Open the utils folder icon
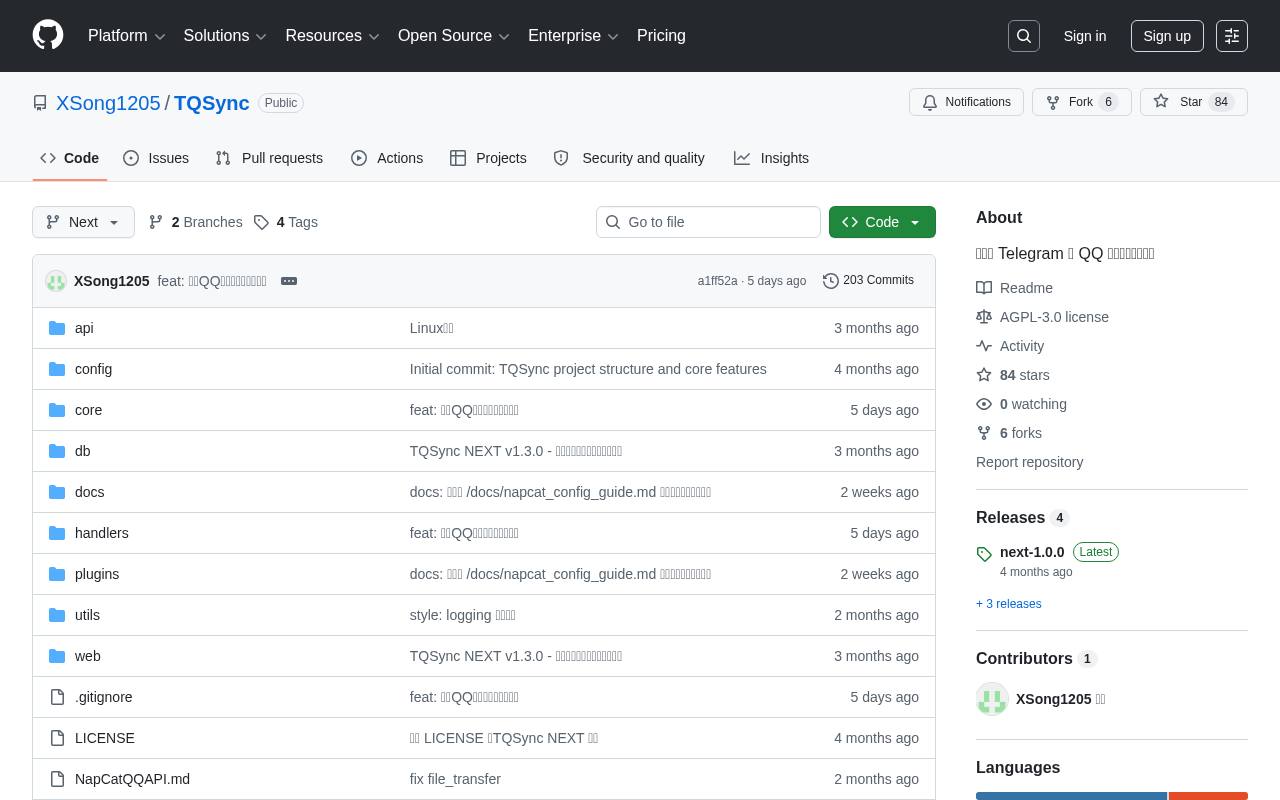Screen dimensions: 1280x800 57,615
